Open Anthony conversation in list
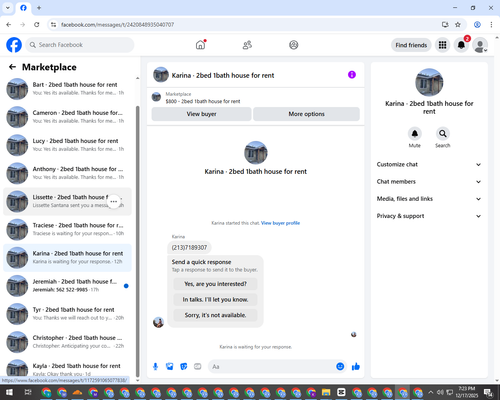This screenshot has height=400, width=500. coord(67,173)
